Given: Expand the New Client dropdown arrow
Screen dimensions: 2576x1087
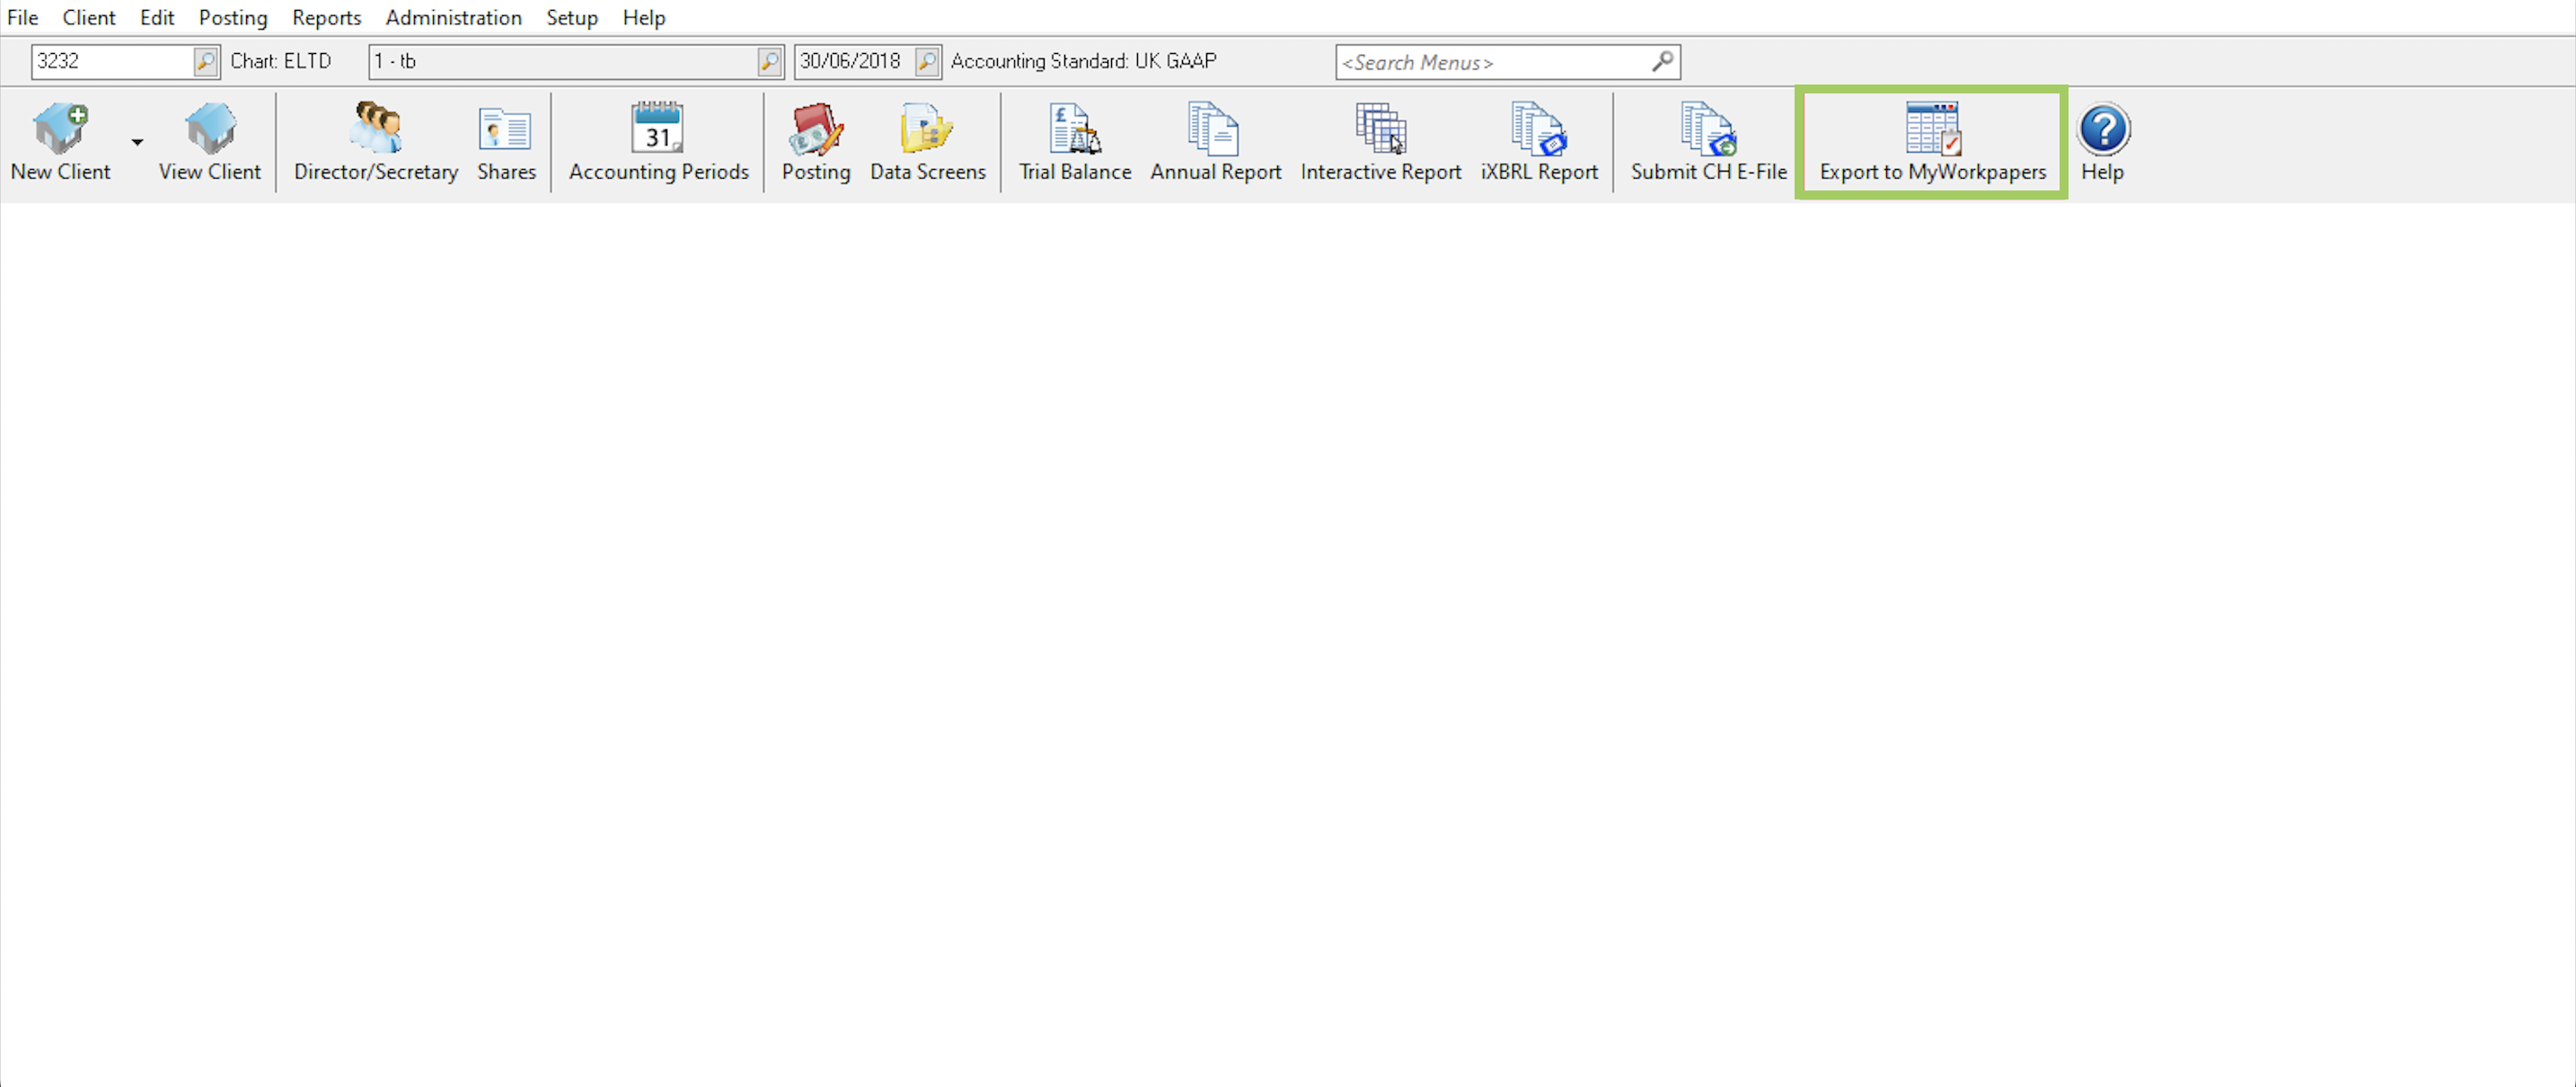Looking at the screenshot, I should (137, 142).
